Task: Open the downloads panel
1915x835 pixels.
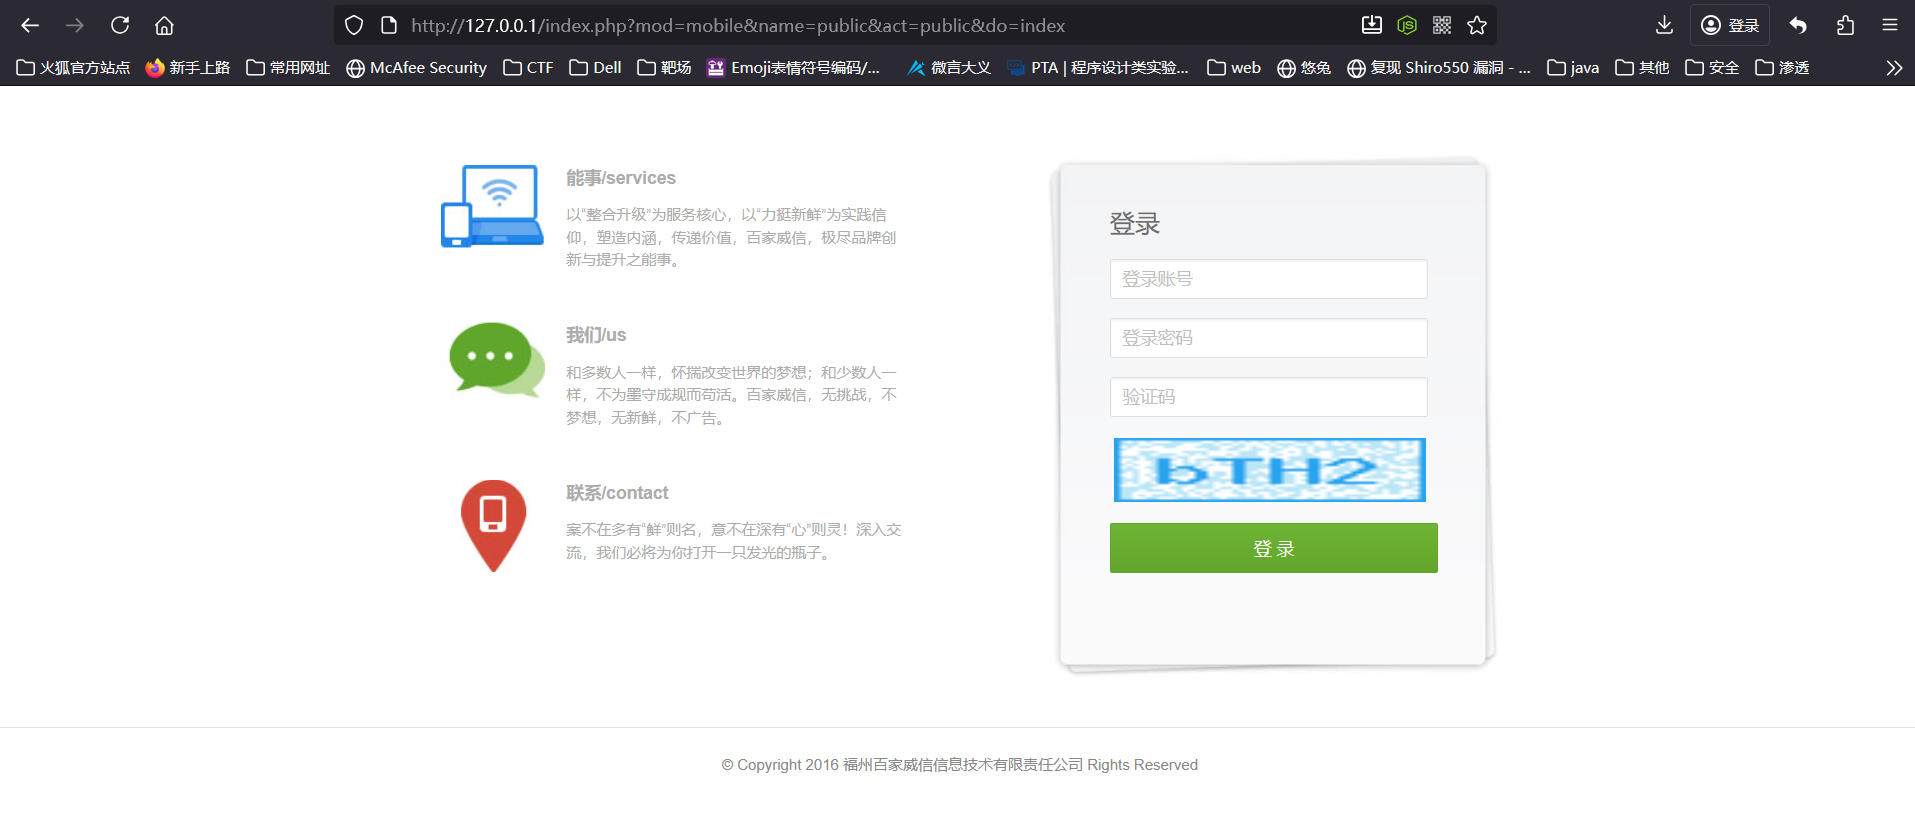Action: coord(1664,25)
